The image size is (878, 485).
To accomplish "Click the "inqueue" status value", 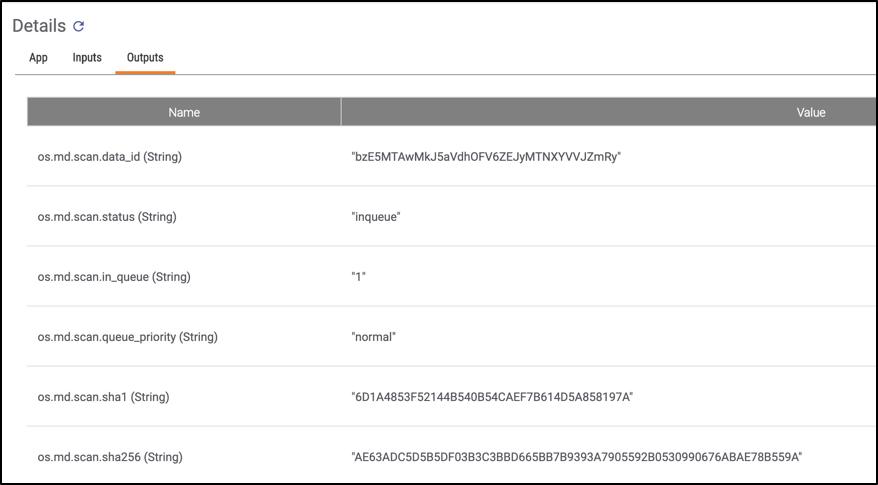I will coord(376,217).
